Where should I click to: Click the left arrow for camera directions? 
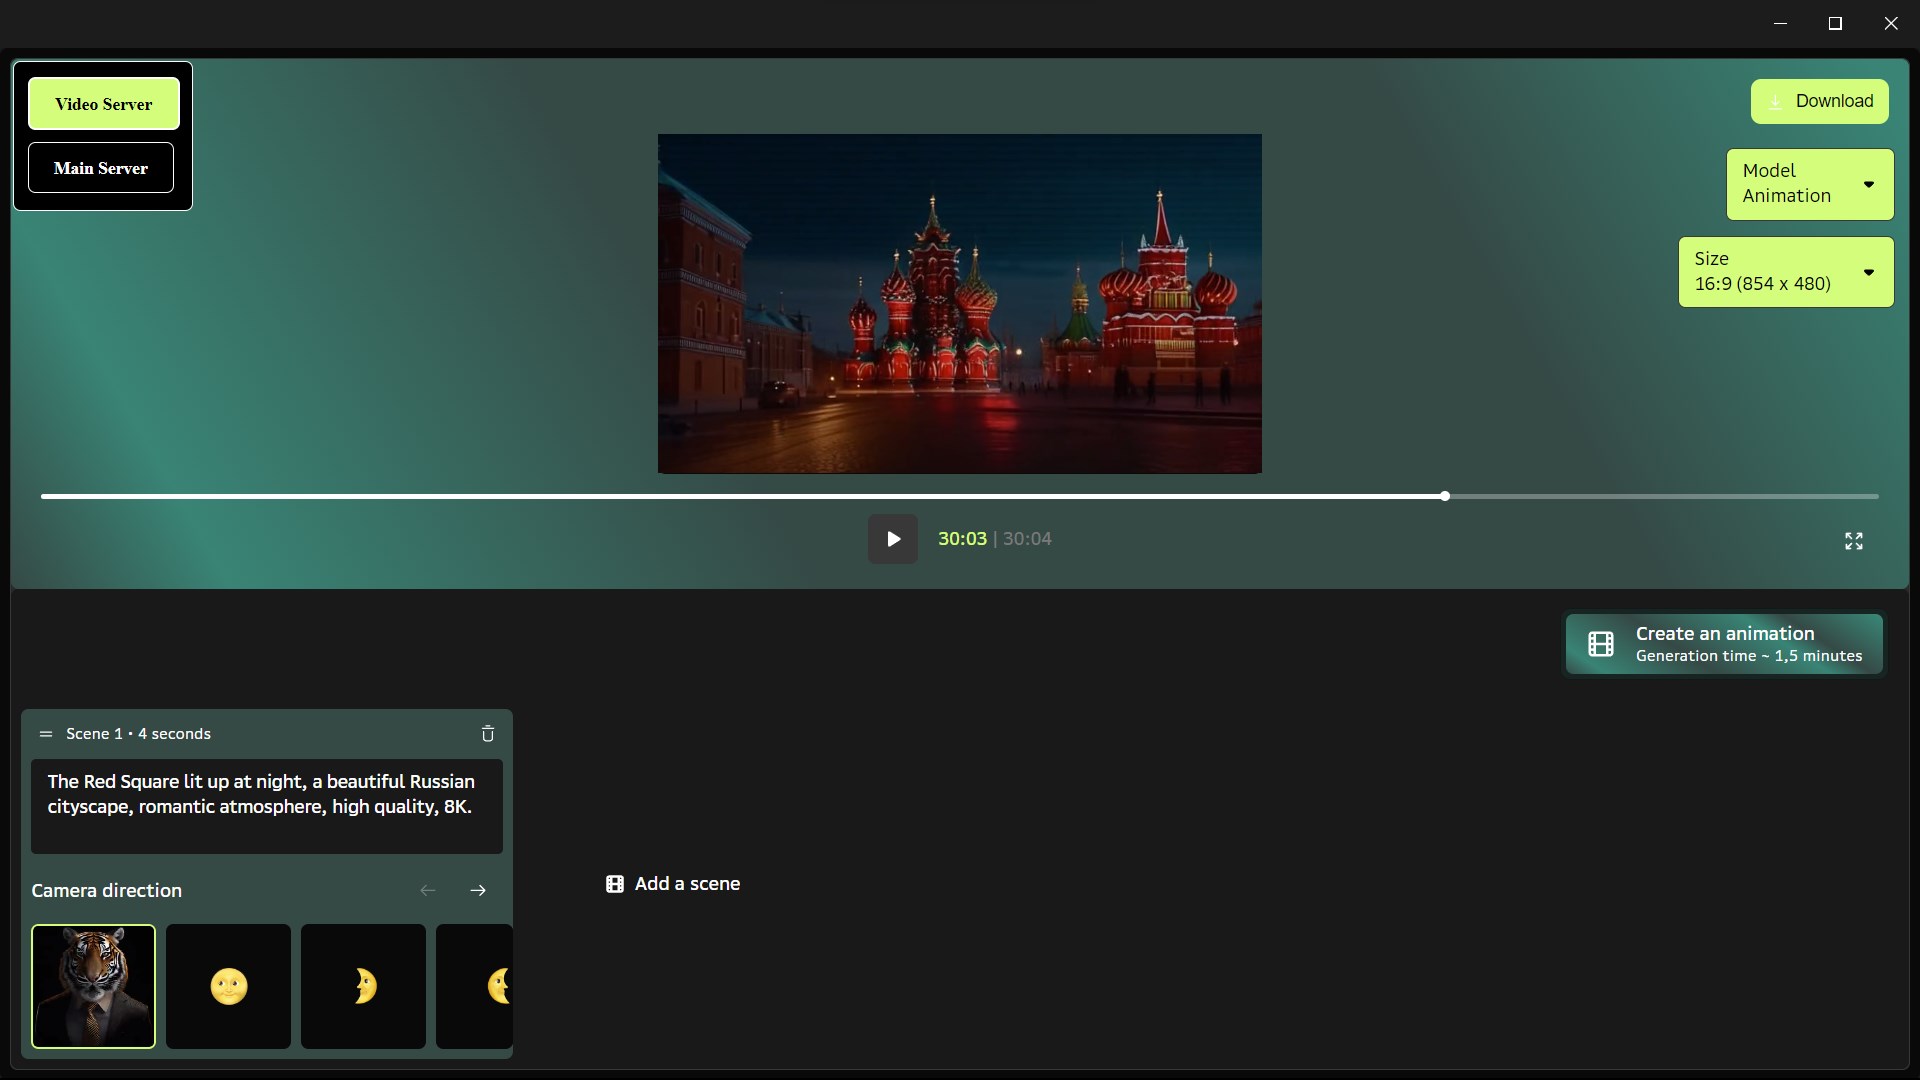[x=428, y=890]
